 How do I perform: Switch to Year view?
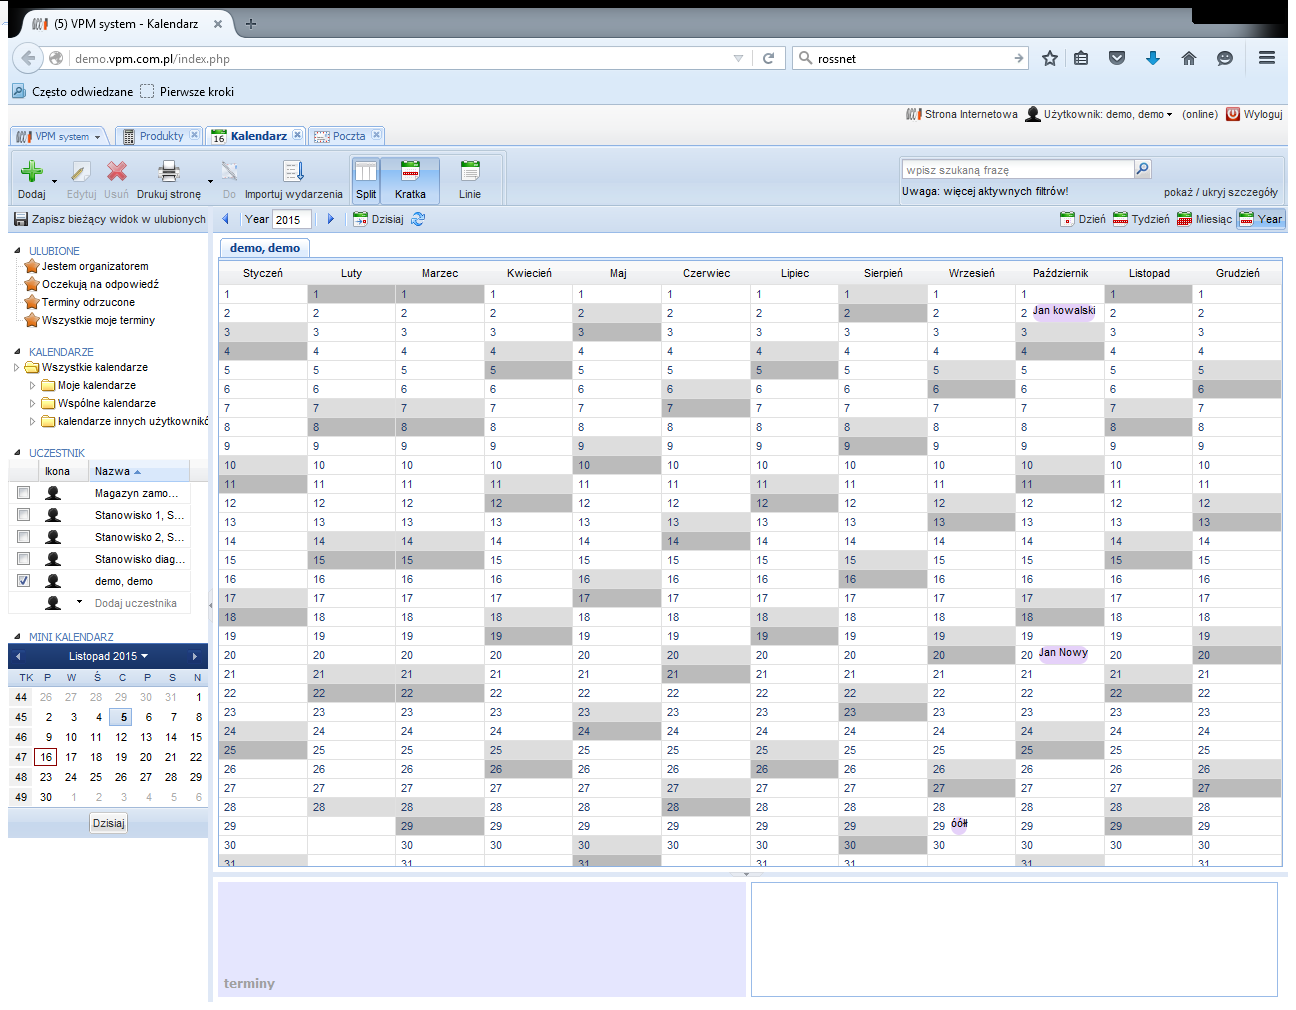click(x=1261, y=219)
